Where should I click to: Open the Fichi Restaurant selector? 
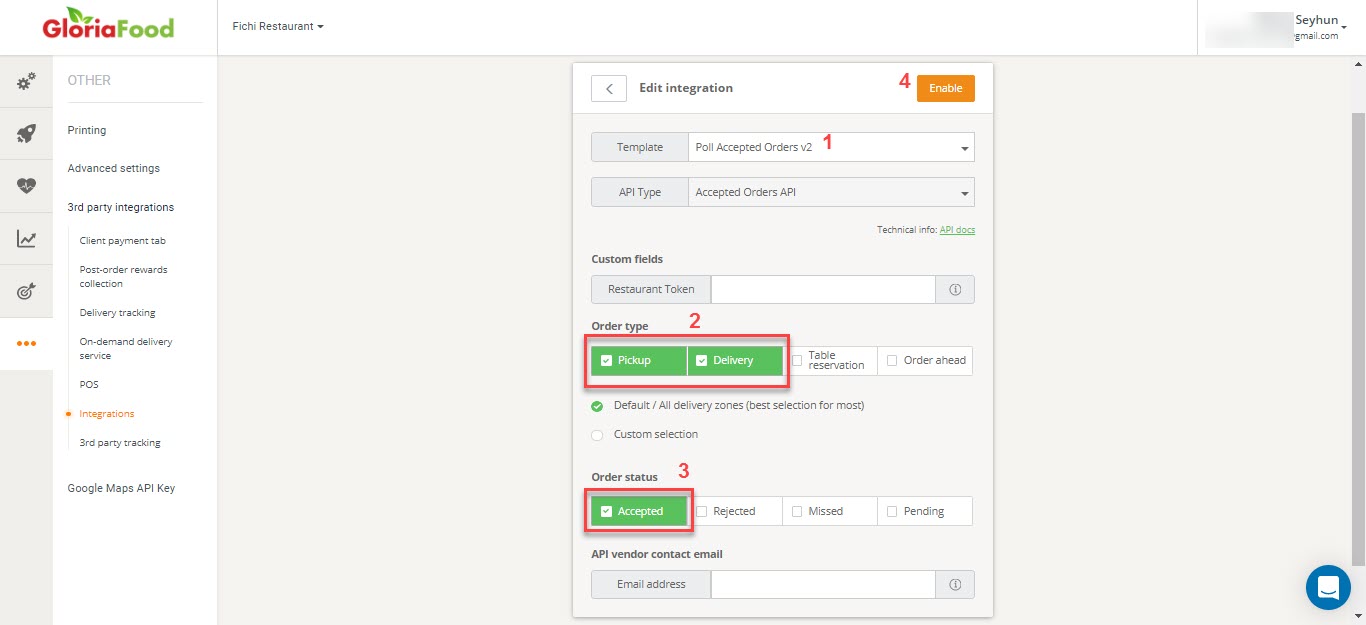(277, 26)
